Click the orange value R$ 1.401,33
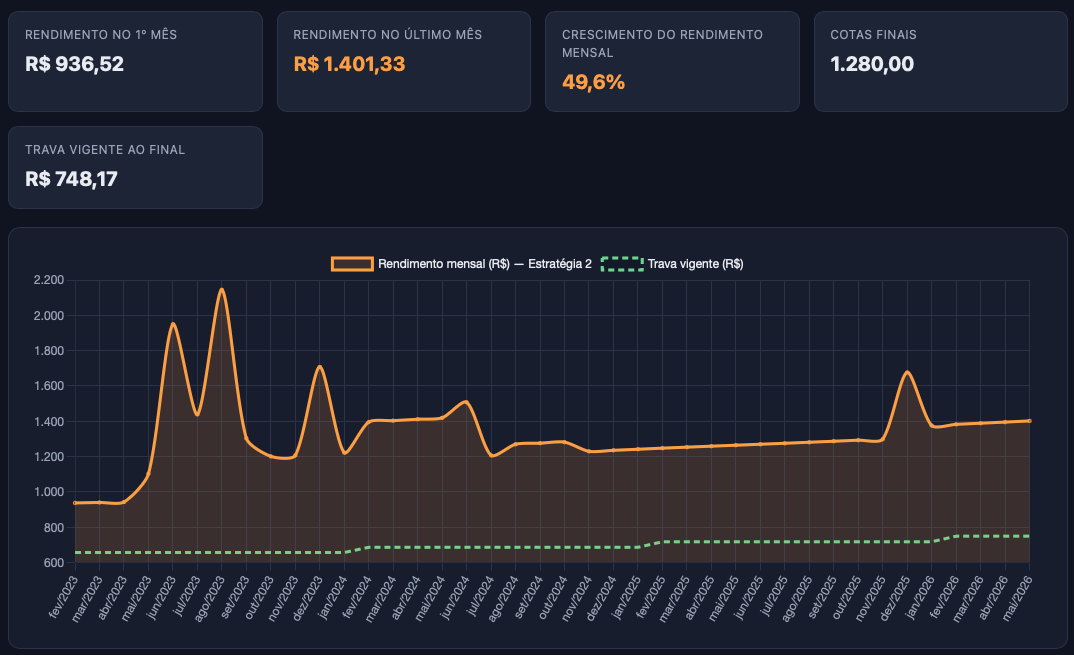This screenshot has height=655, width=1074. [x=349, y=64]
